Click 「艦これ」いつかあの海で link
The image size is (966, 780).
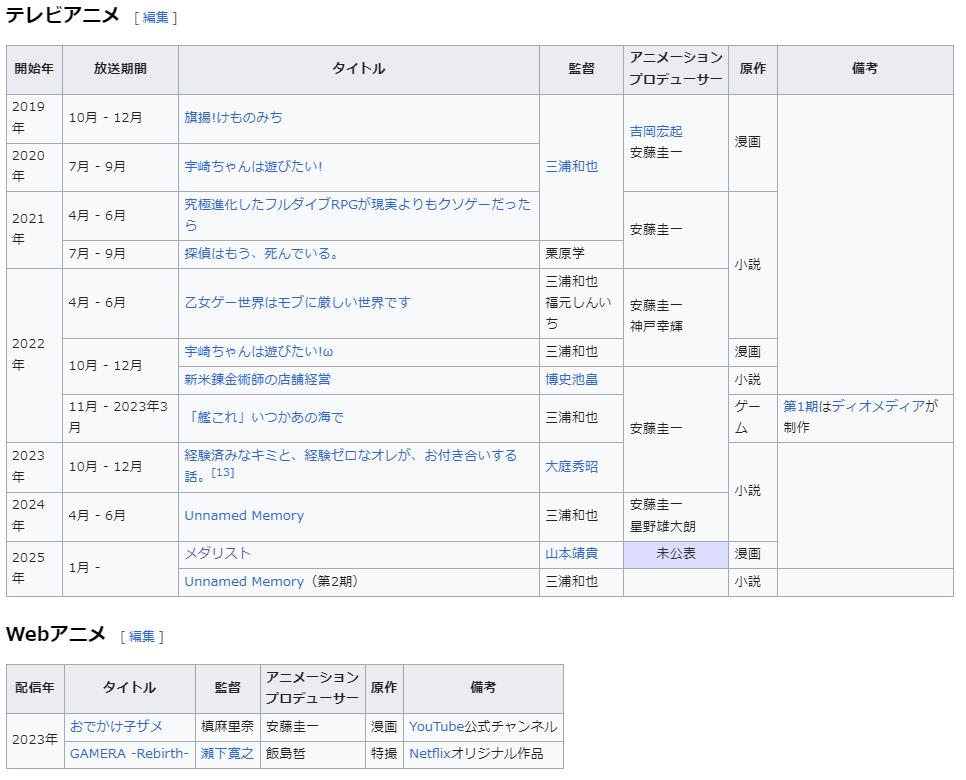tap(266, 417)
